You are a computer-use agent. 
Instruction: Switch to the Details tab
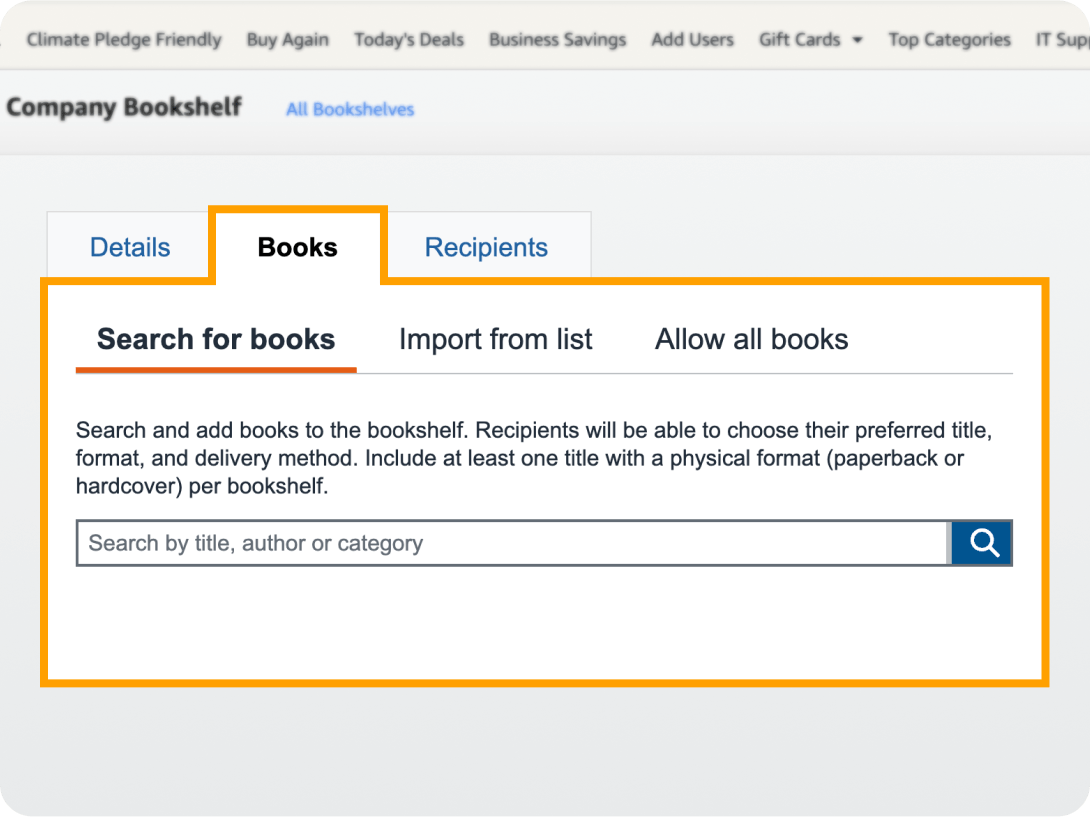130,247
